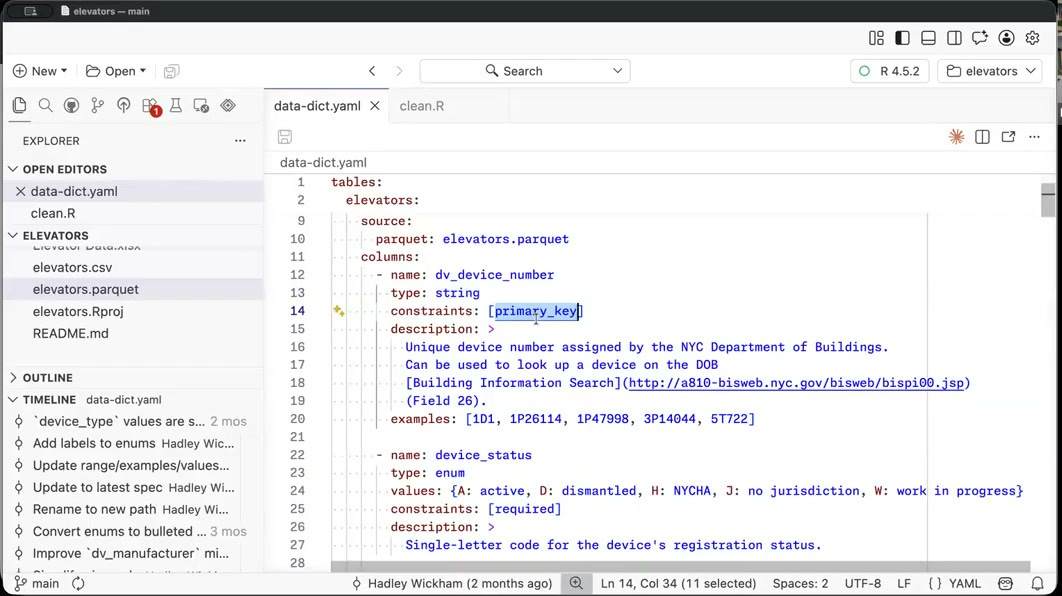The image size is (1062, 596).
Task: Toggle the bottom Panel visibility
Action: click(928, 38)
